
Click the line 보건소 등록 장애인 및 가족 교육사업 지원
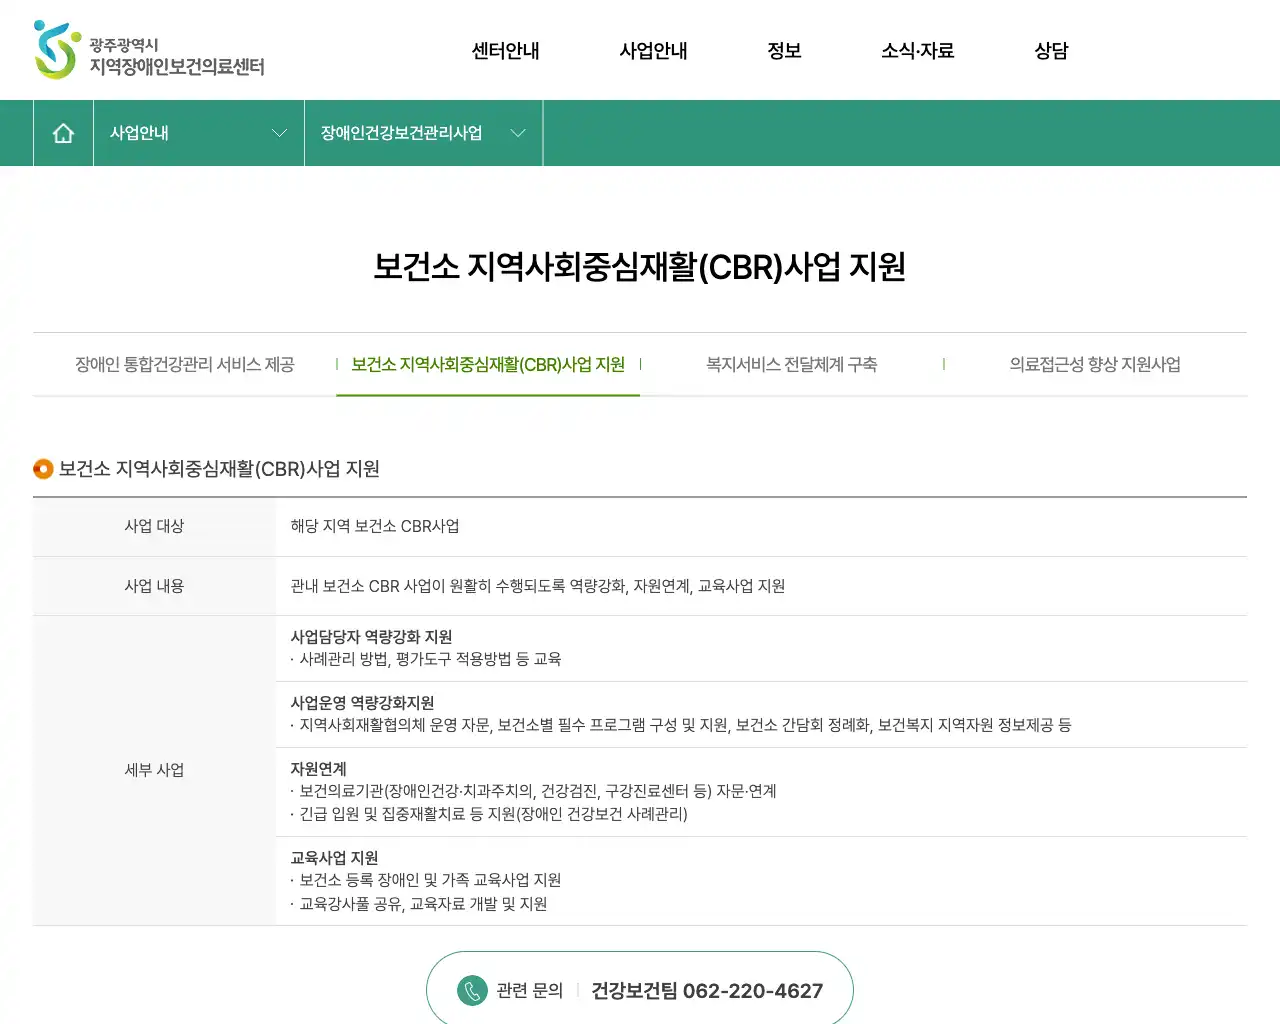pyautogui.click(x=426, y=880)
